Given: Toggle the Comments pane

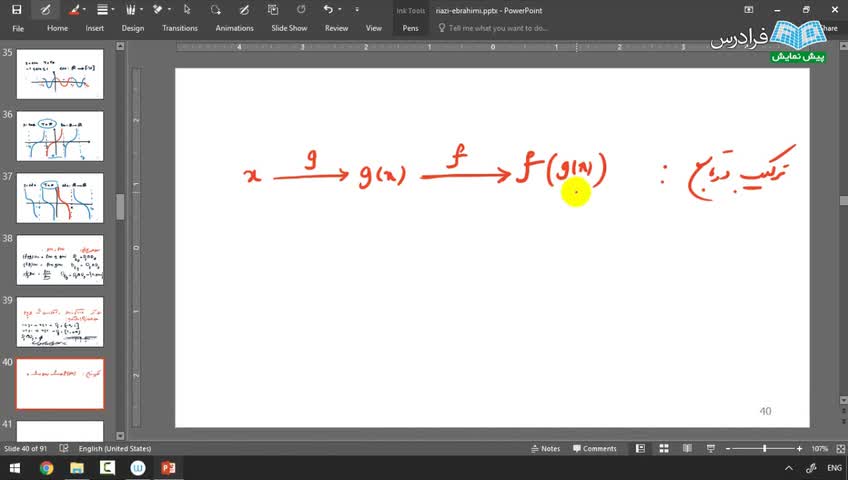Looking at the screenshot, I should (594, 449).
